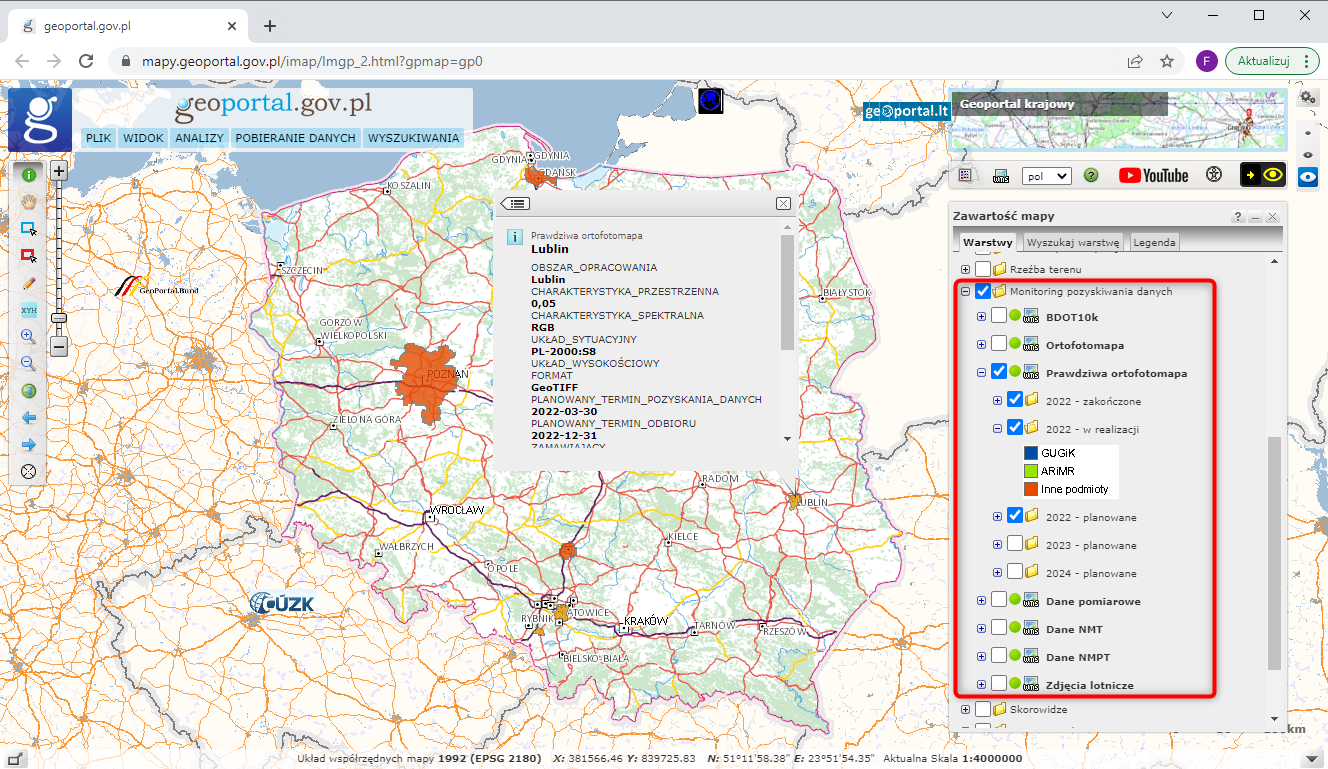This screenshot has height=769, width=1328.
Task: Select the identify features info tool
Action: click(x=28, y=173)
